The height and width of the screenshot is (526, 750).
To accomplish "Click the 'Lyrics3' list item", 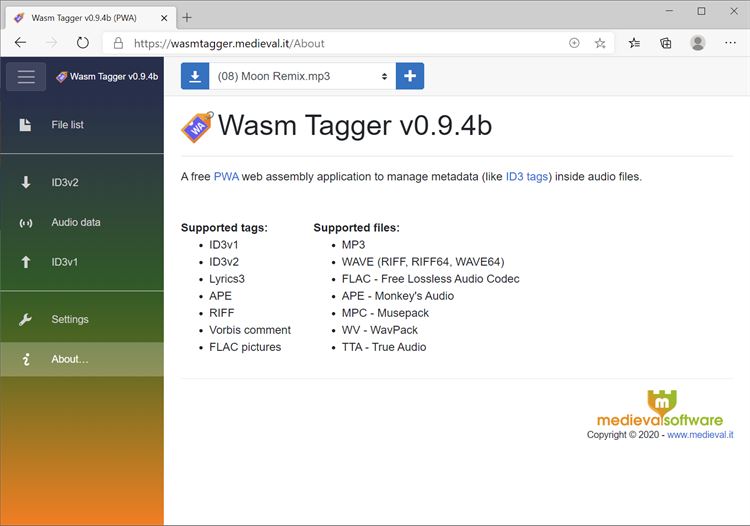I will point(227,279).
